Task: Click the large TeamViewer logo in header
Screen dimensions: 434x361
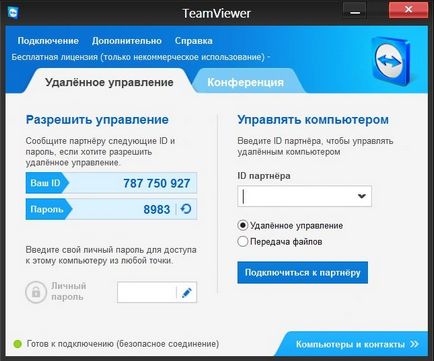Action: pyautogui.click(x=391, y=61)
